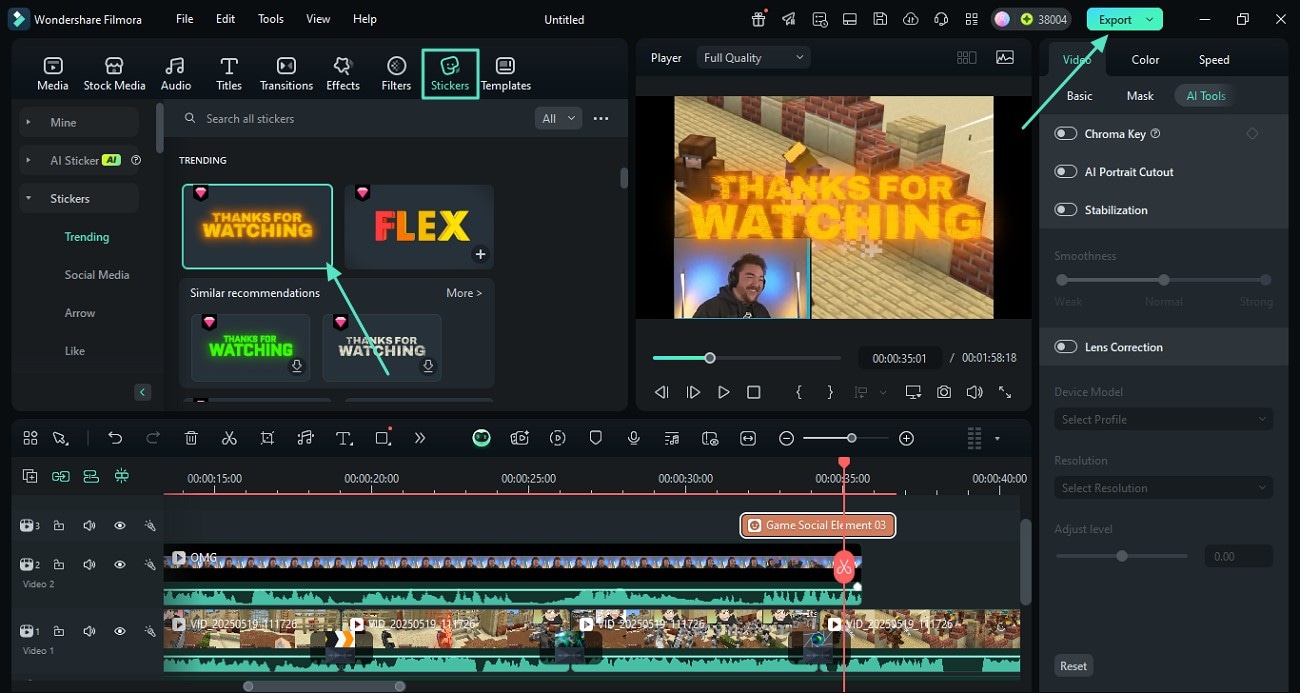Open the Full Quality dropdown
Image resolution: width=1300 pixels, height=693 pixels.
(x=752, y=58)
